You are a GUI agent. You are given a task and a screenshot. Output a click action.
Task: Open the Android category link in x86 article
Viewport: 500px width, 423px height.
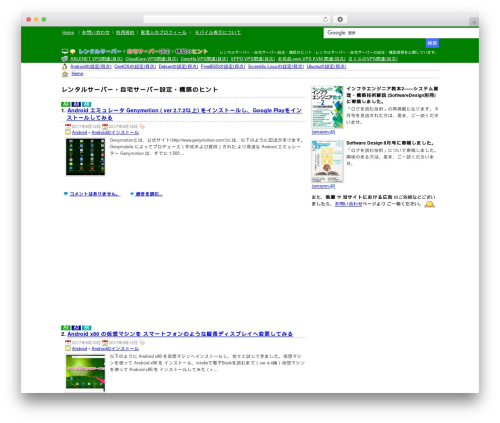(x=79, y=348)
